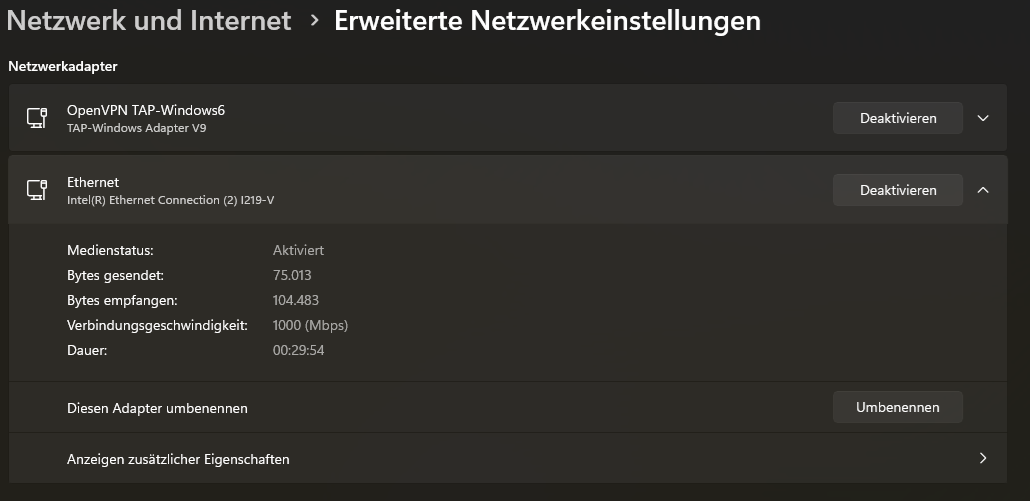Click the Medienstatus value Aktiviert

click(298, 250)
